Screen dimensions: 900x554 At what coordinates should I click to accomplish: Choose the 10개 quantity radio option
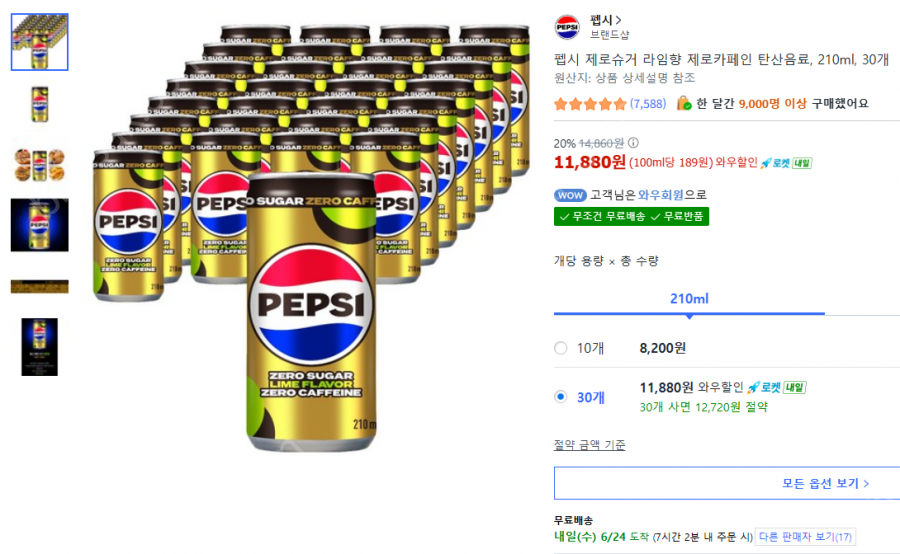click(x=561, y=348)
